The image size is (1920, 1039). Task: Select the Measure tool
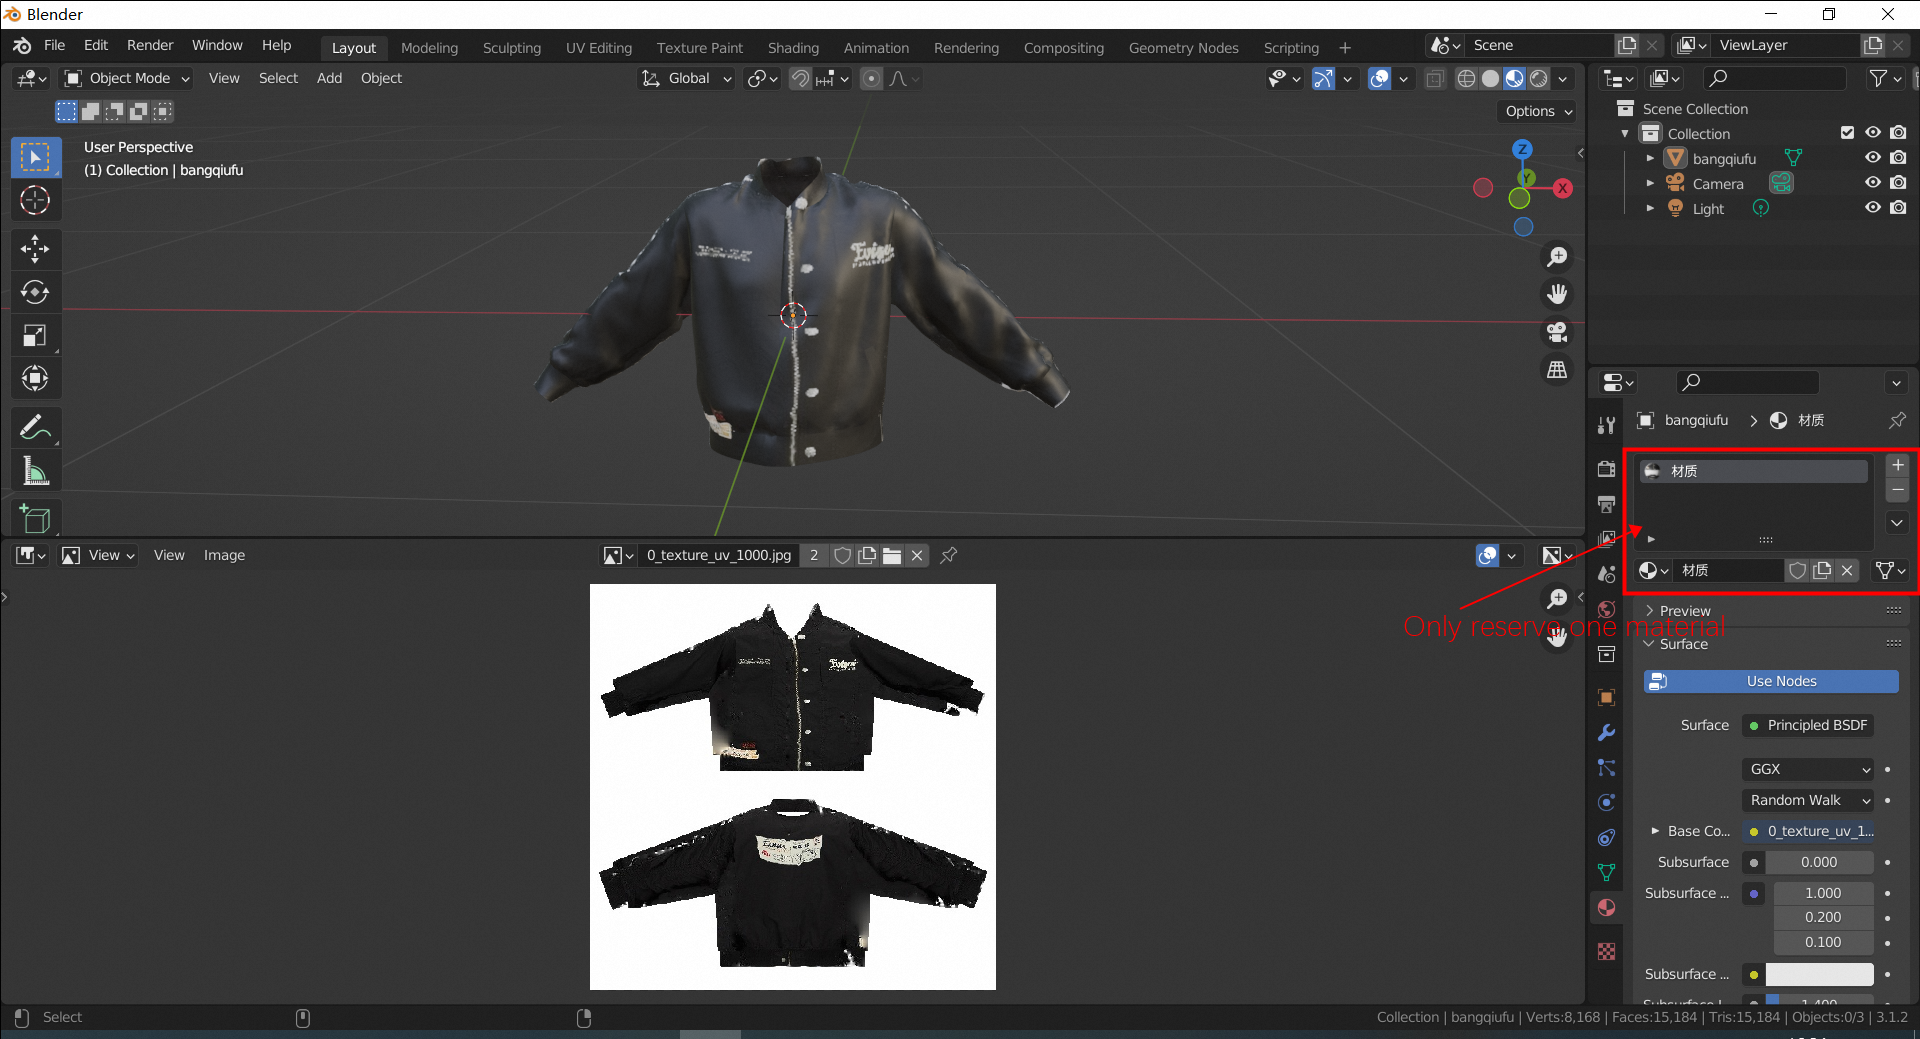coord(35,470)
